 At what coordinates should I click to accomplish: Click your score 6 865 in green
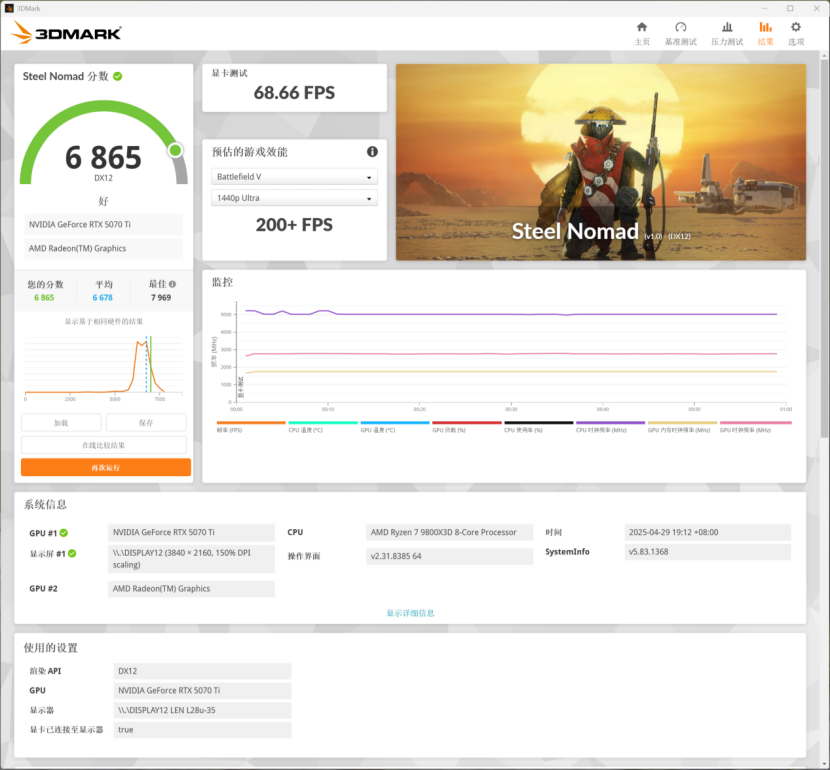44,297
